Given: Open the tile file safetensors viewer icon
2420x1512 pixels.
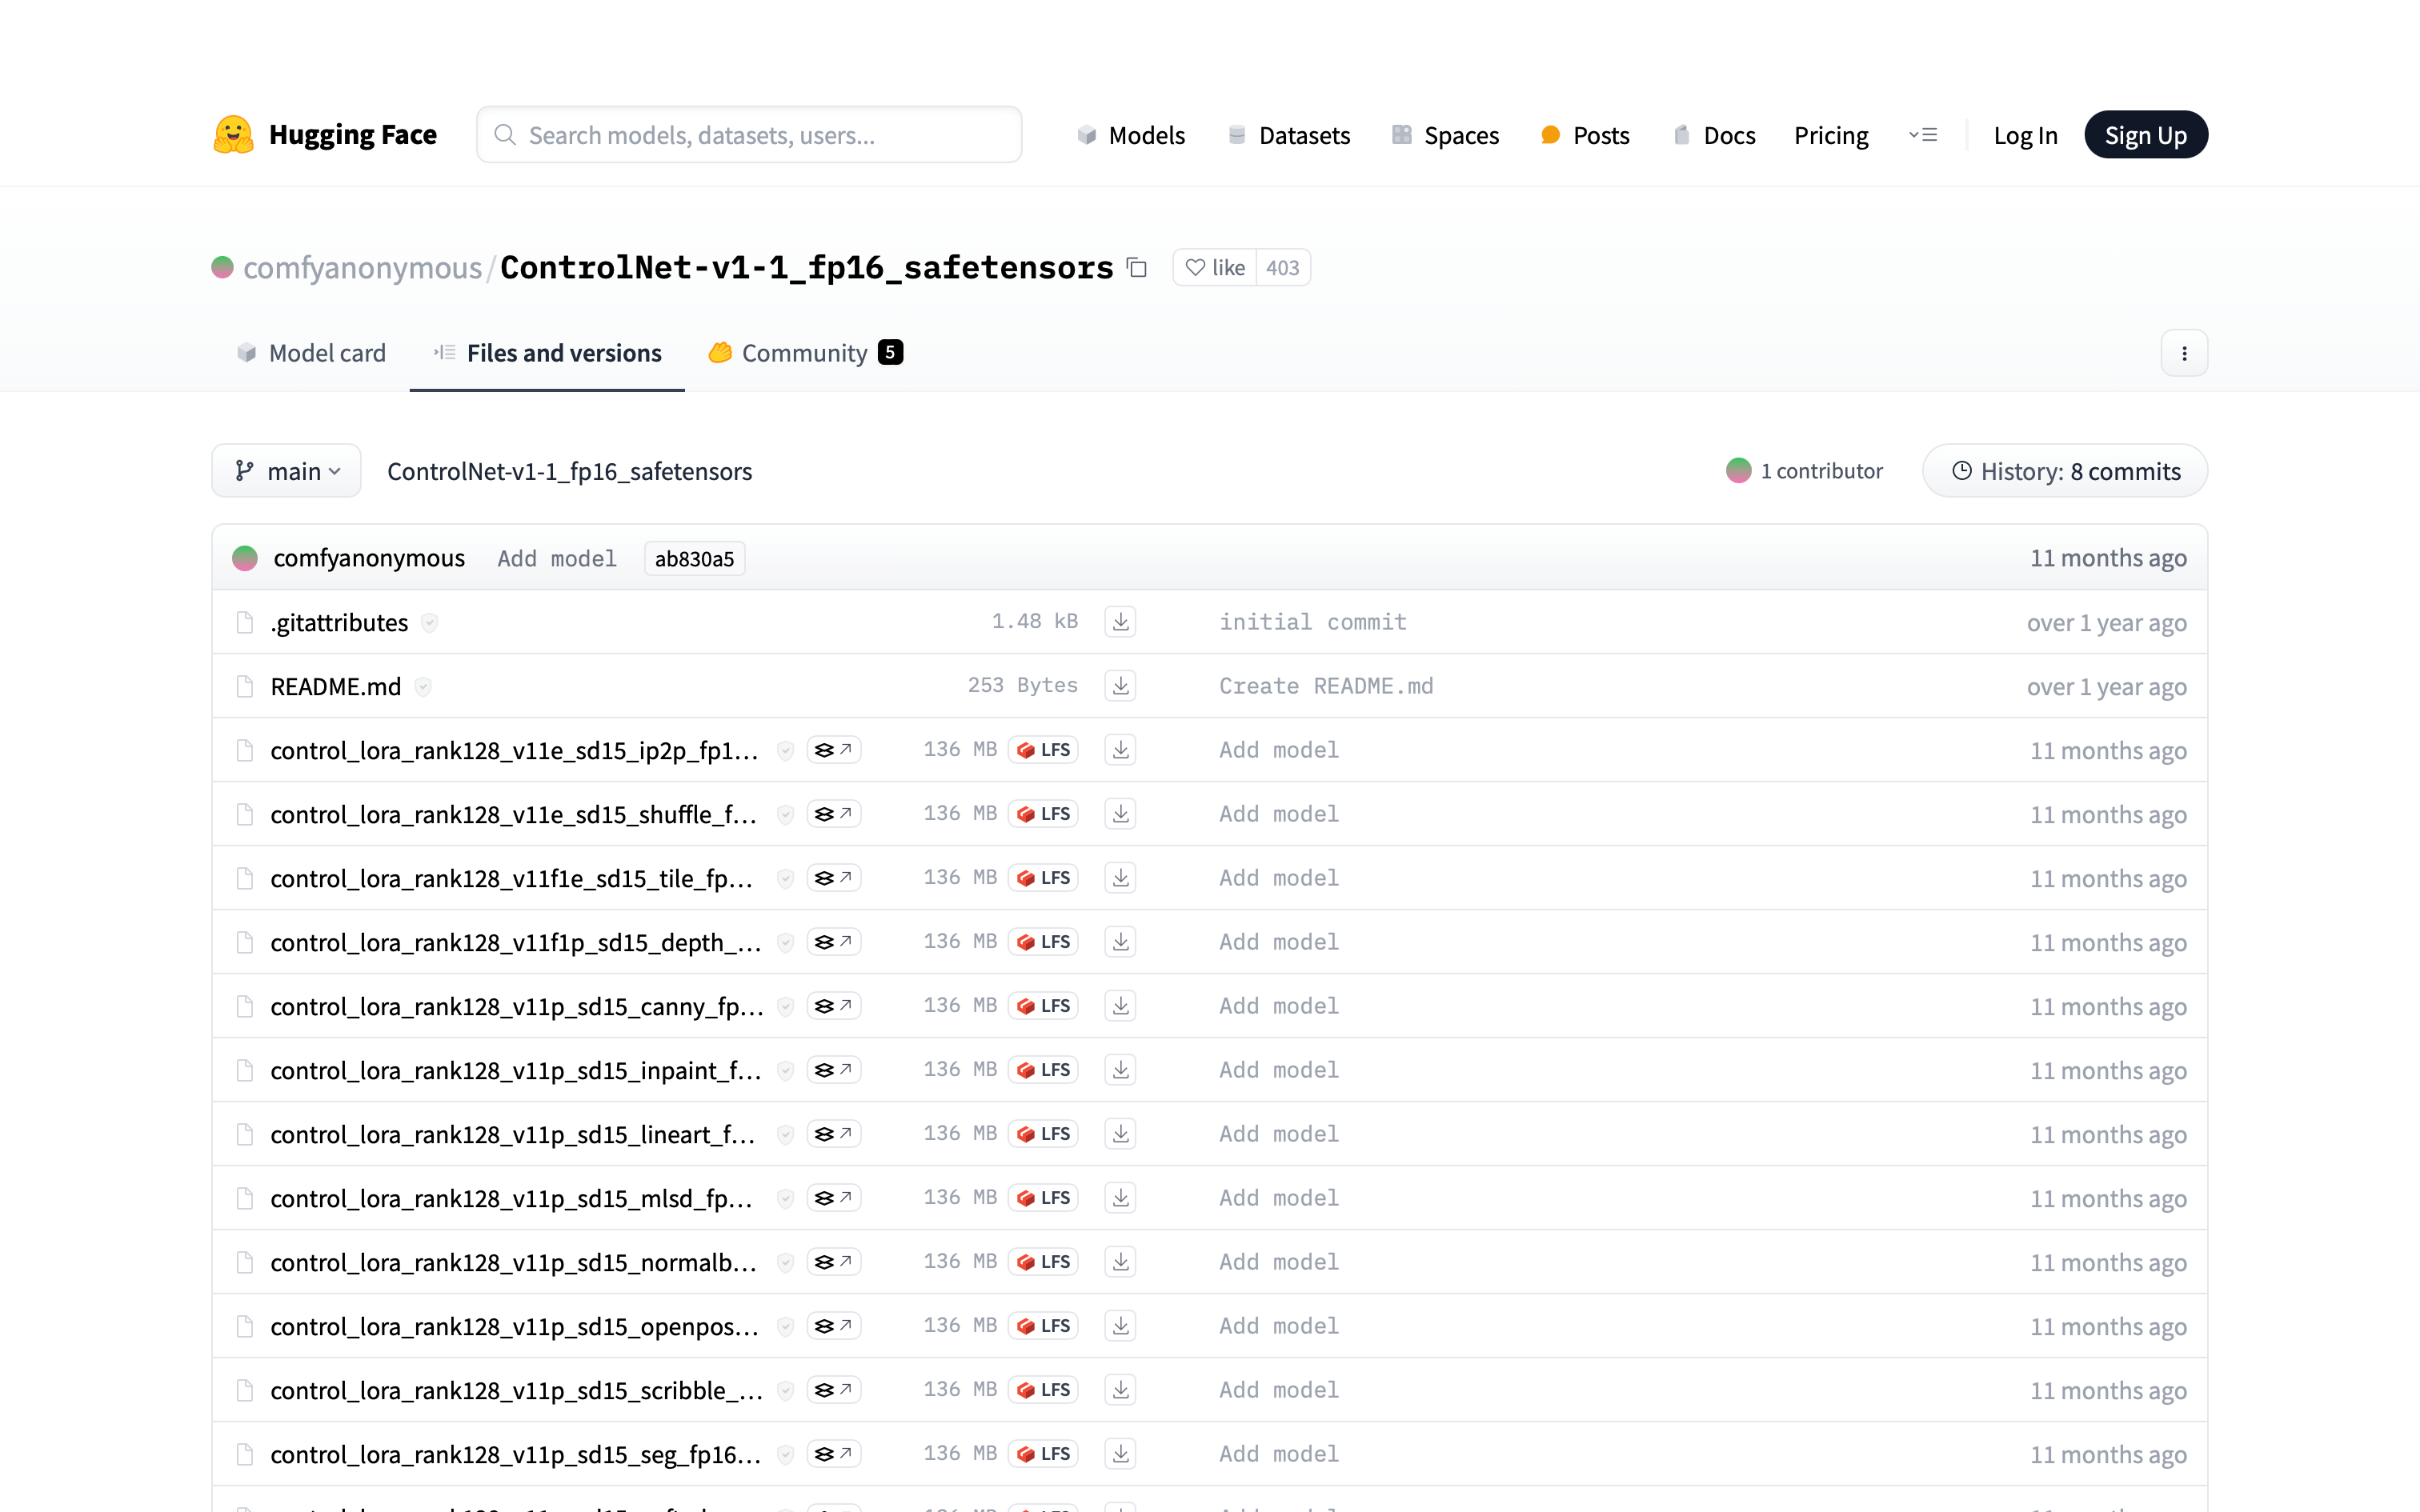Looking at the screenshot, I should (x=833, y=878).
